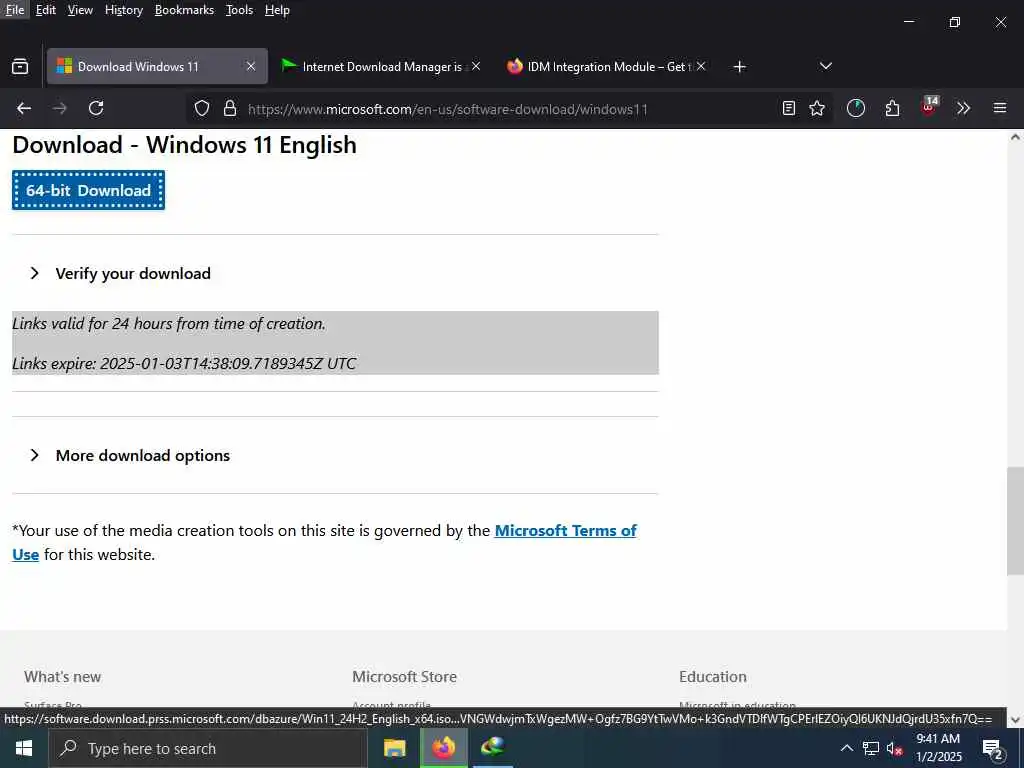Click the scrollbar down arrow at the bottom
The height and width of the screenshot is (768, 1024).
[x=1015, y=719]
